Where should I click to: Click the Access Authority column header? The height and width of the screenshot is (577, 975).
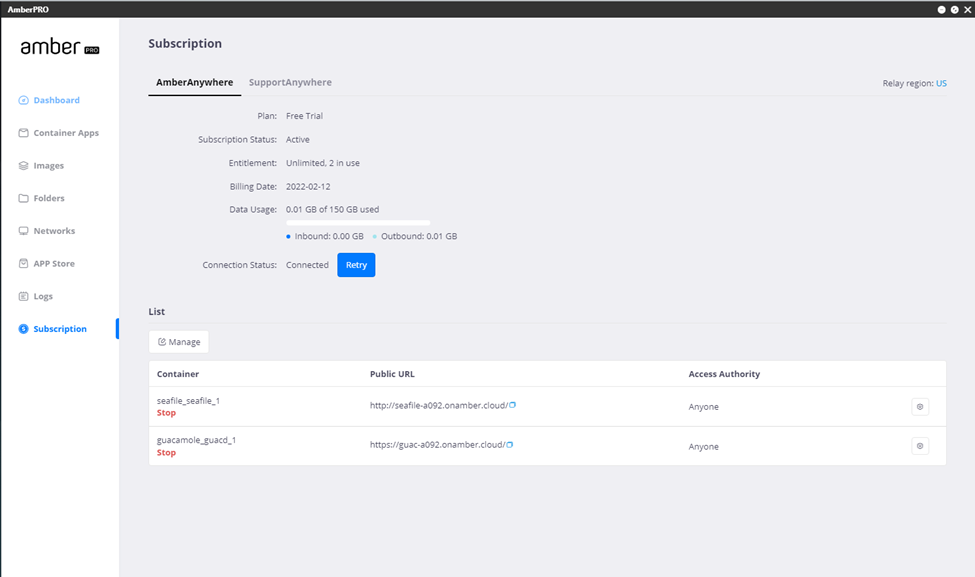coord(724,374)
